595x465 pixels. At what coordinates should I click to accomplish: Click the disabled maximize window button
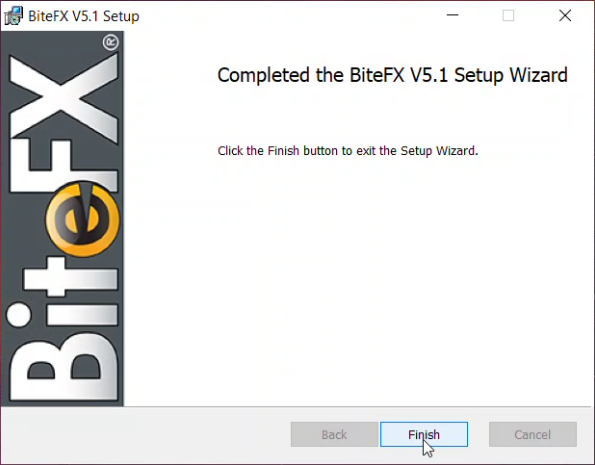tap(508, 16)
